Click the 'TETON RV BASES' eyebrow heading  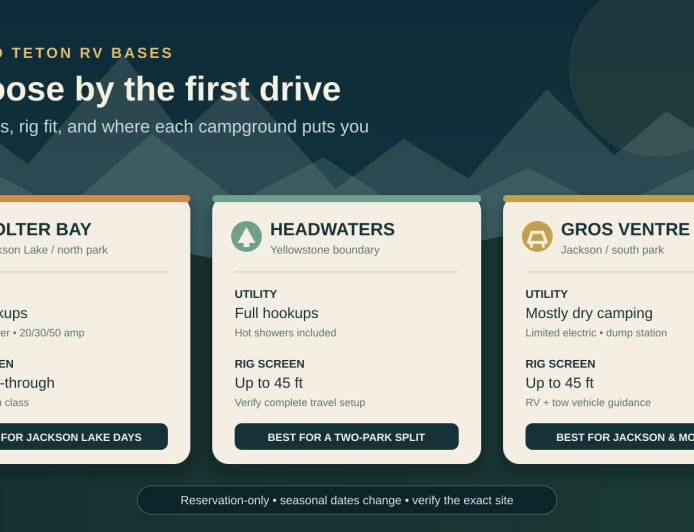point(92,53)
